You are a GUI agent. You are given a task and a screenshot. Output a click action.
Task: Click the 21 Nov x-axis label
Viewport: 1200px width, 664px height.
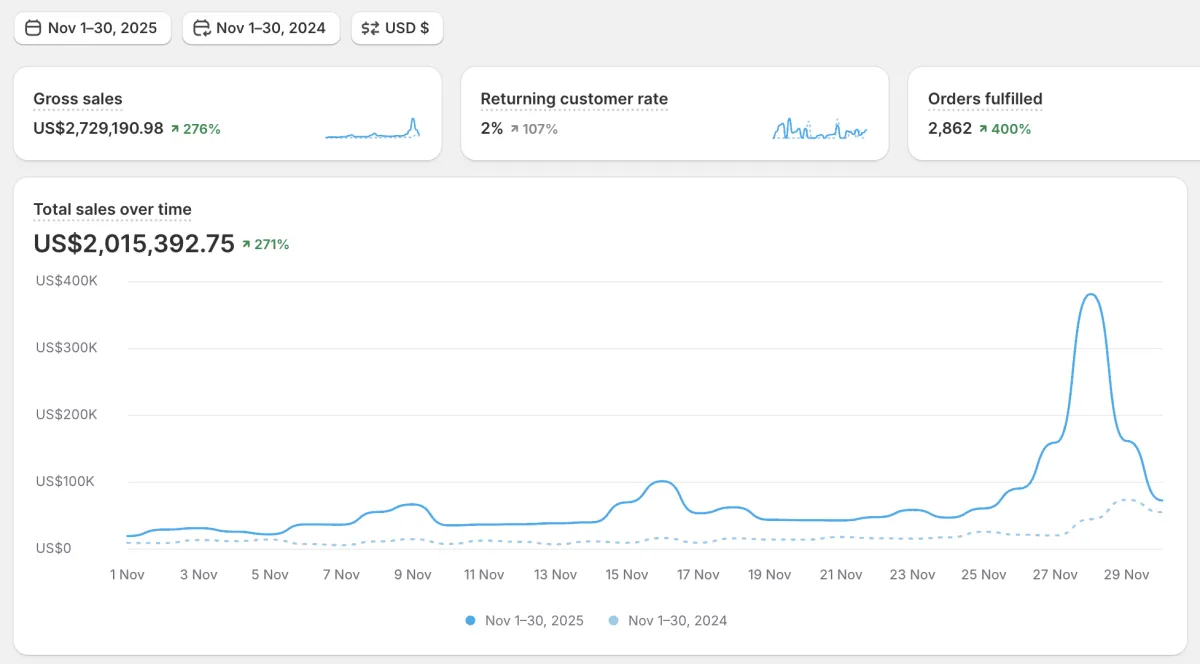(840, 574)
